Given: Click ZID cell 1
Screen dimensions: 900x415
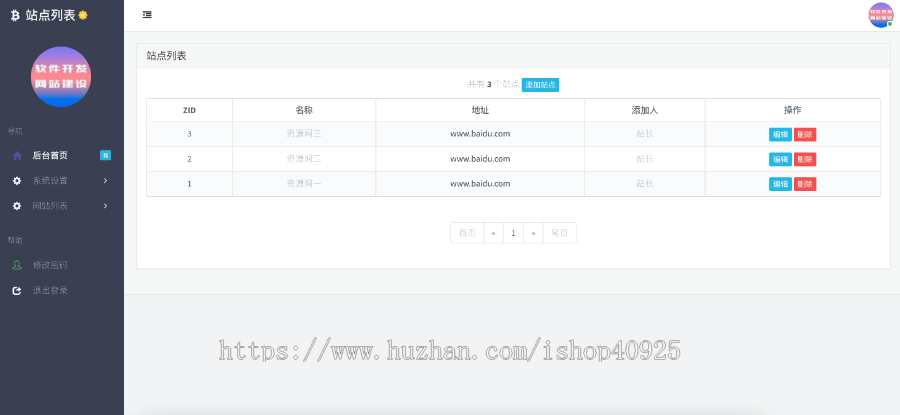Looking at the screenshot, I should (x=189, y=184).
